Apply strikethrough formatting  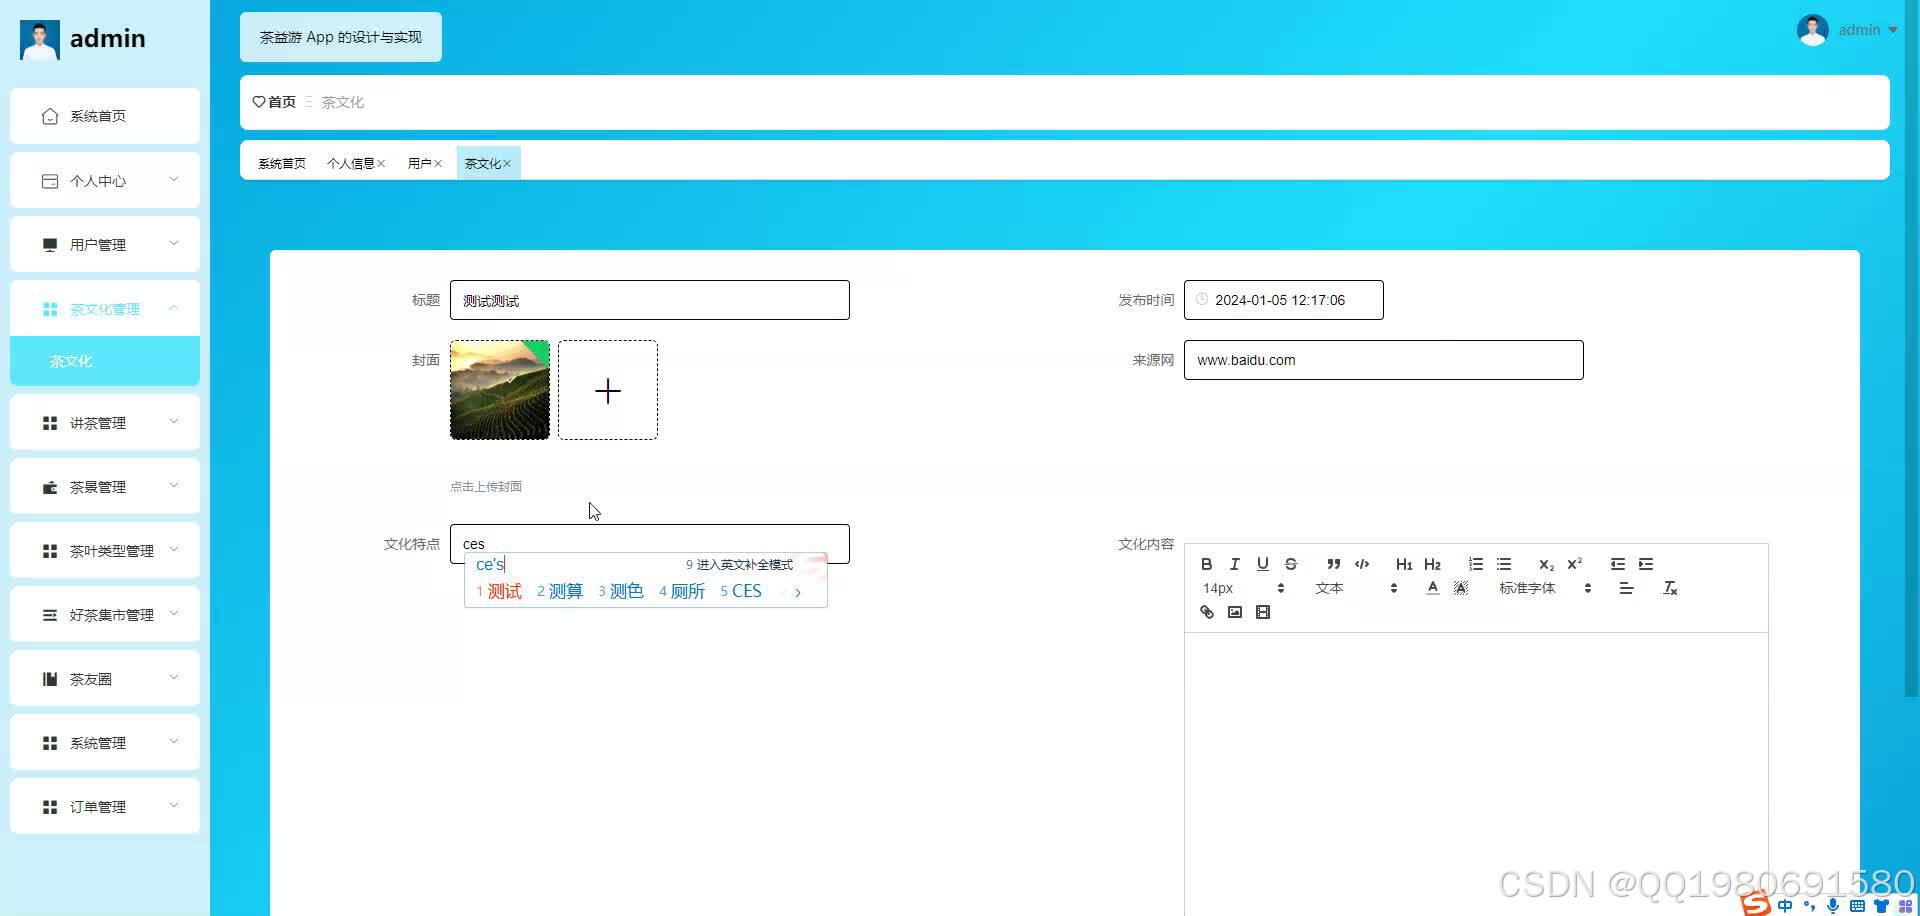pyautogui.click(x=1291, y=564)
